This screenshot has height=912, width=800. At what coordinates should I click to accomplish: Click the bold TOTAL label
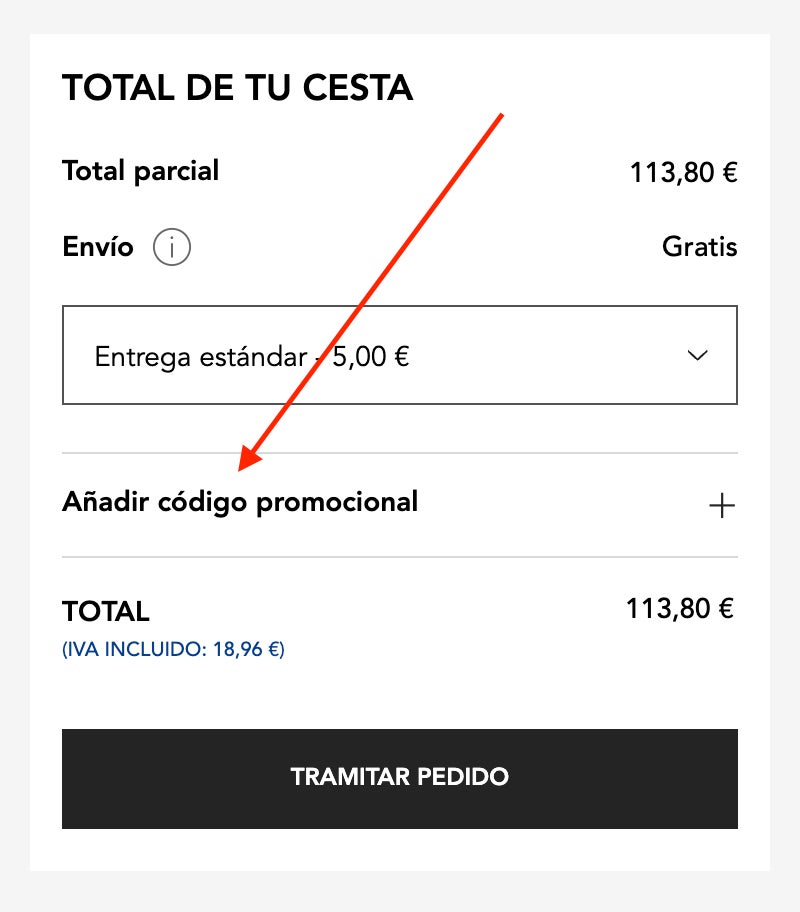click(x=105, y=611)
